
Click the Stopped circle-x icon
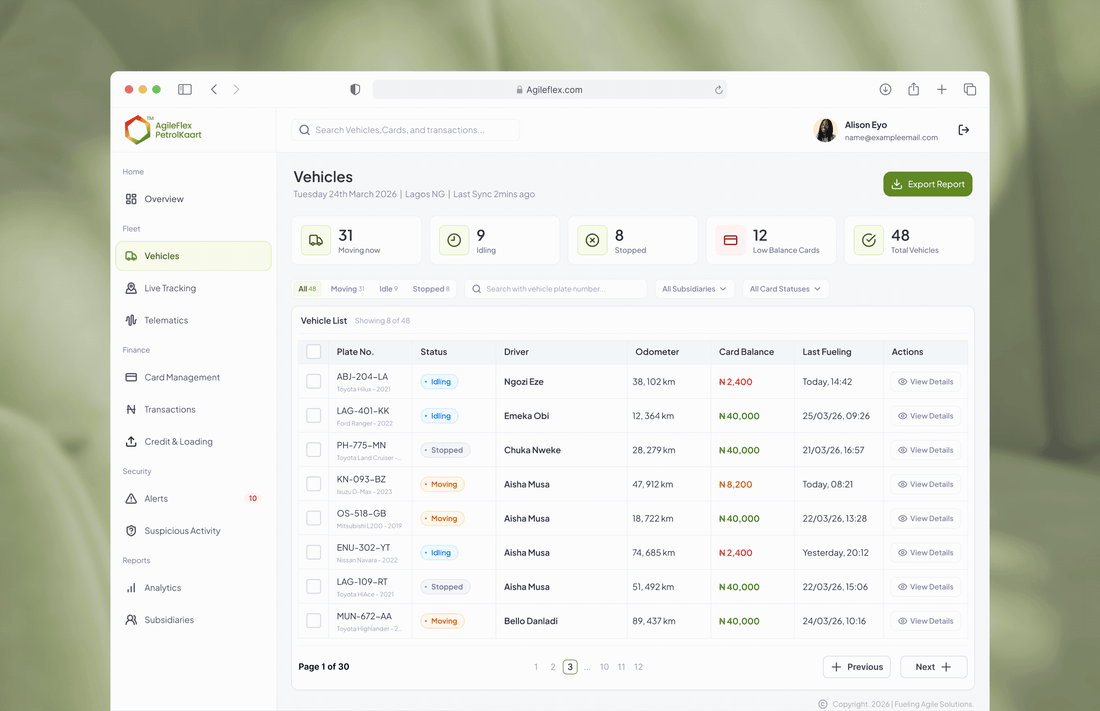coord(592,240)
